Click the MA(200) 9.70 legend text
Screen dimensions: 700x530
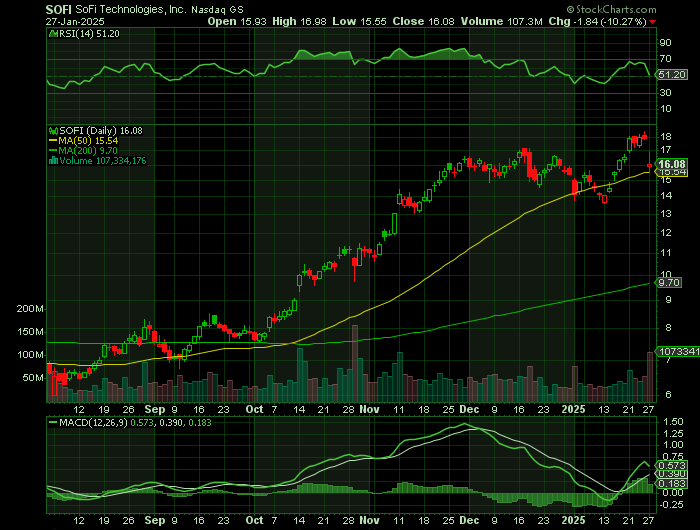pos(88,151)
